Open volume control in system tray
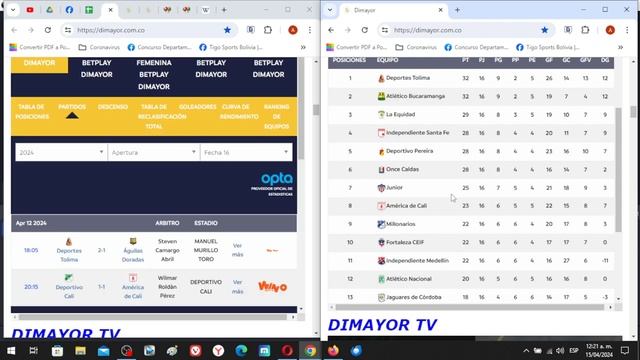The height and width of the screenshot is (360, 640). click(560, 351)
